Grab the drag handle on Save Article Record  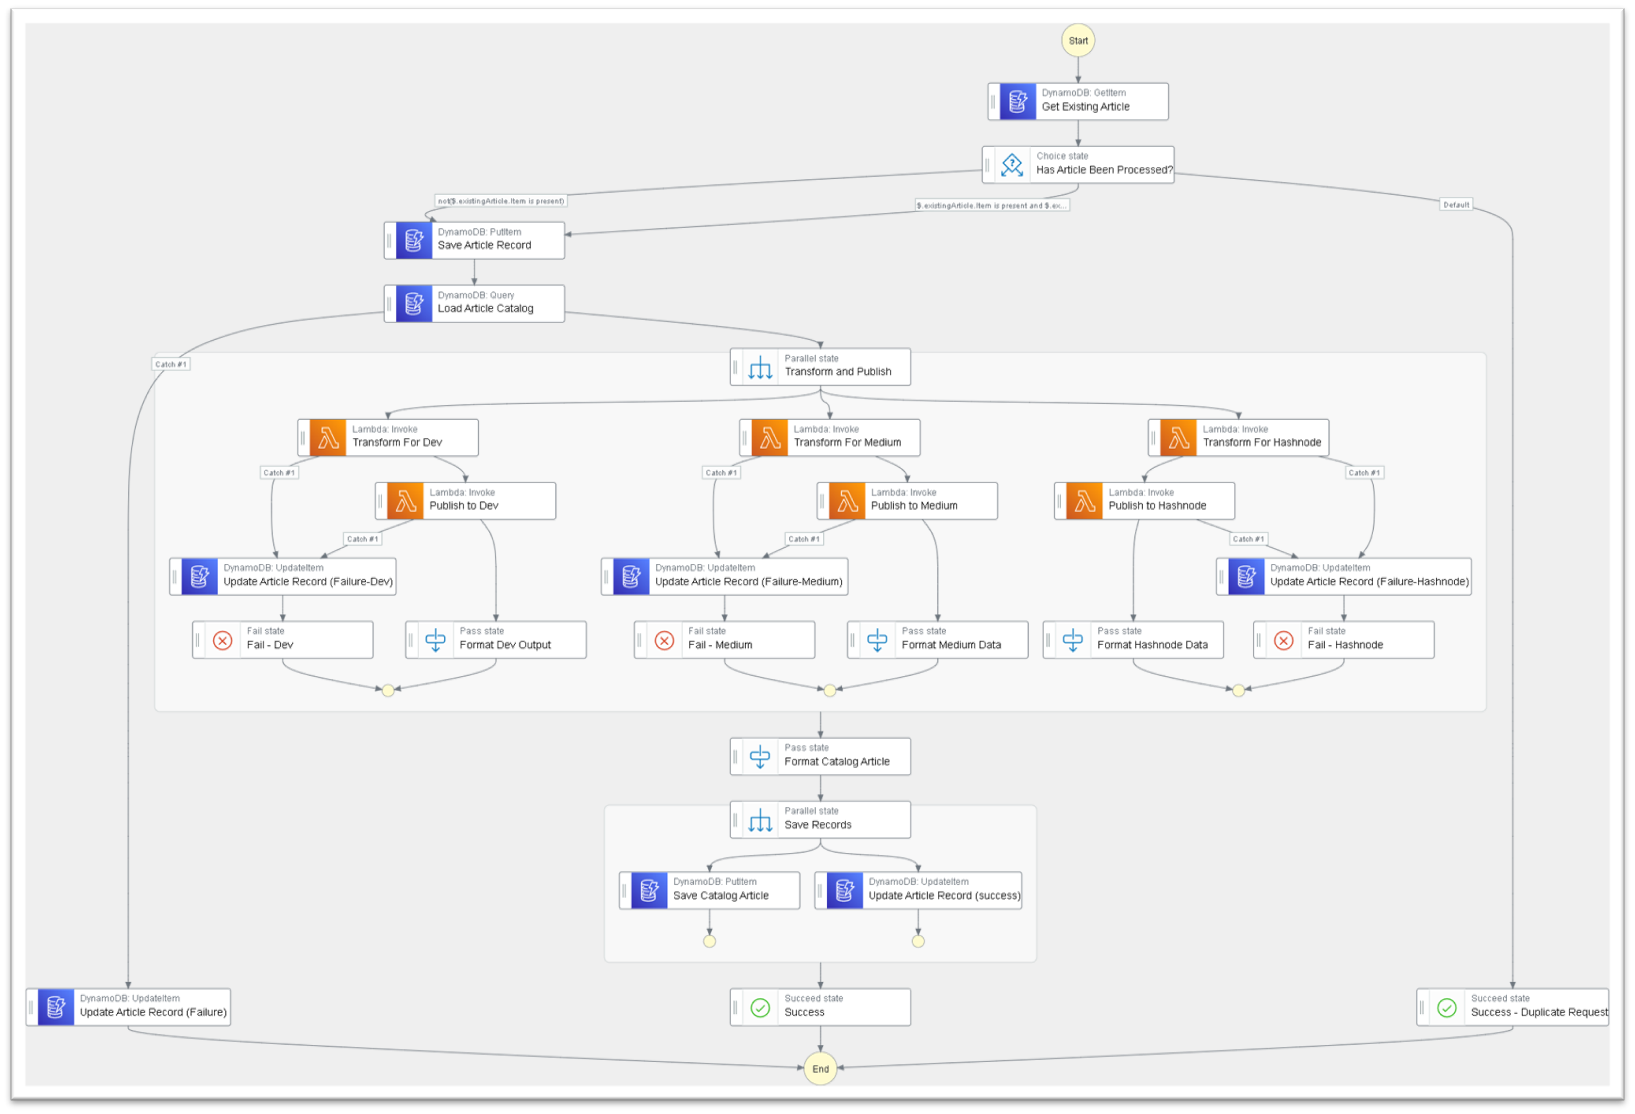[x=390, y=241]
